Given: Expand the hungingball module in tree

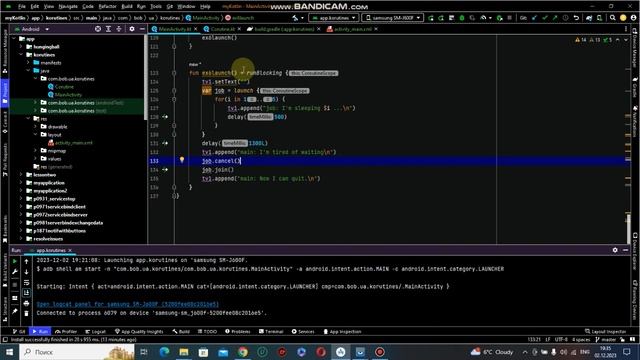Looking at the screenshot, I should [21, 47].
